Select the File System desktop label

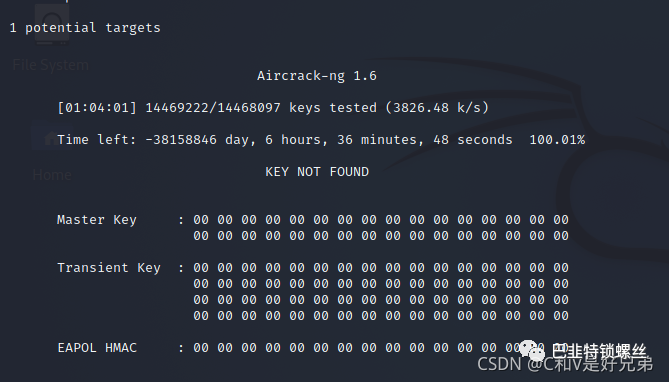pos(50,65)
